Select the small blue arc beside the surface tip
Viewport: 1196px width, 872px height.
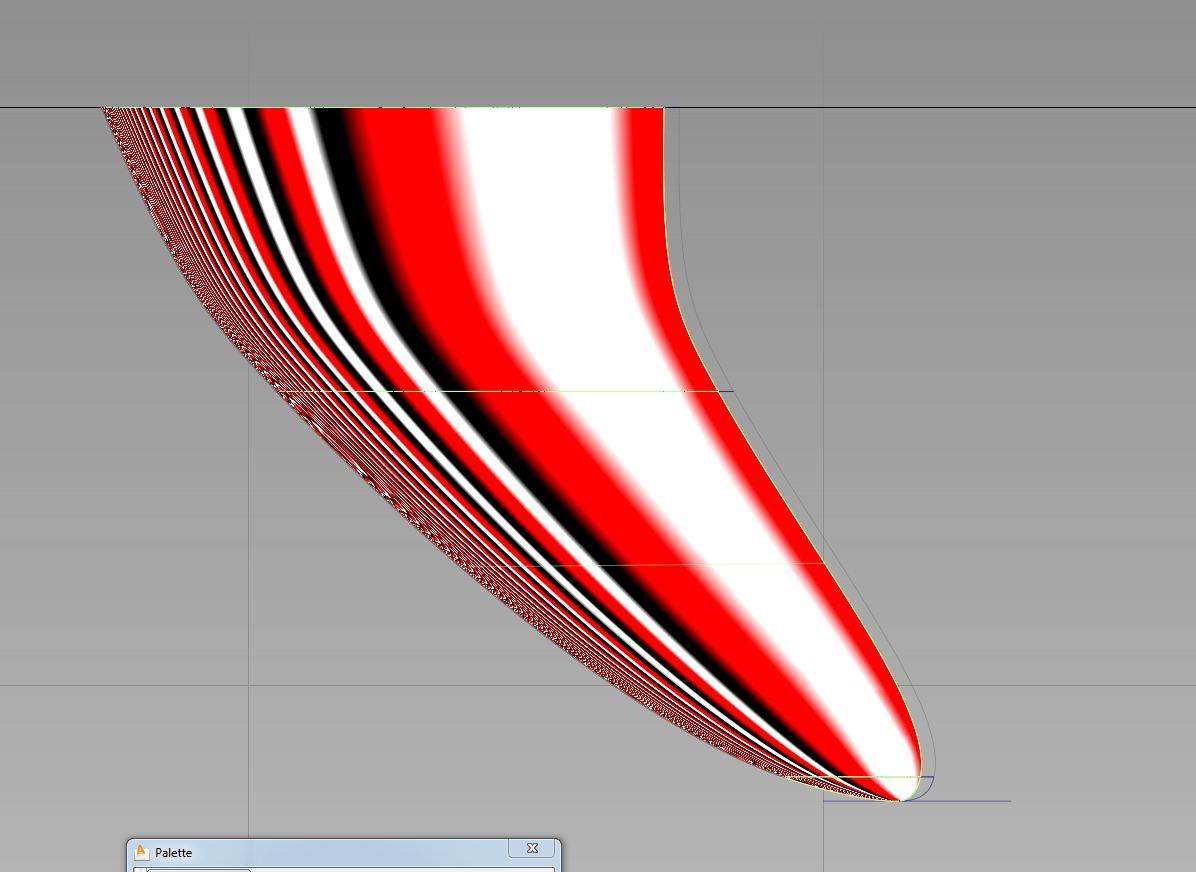tap(927, 789)
